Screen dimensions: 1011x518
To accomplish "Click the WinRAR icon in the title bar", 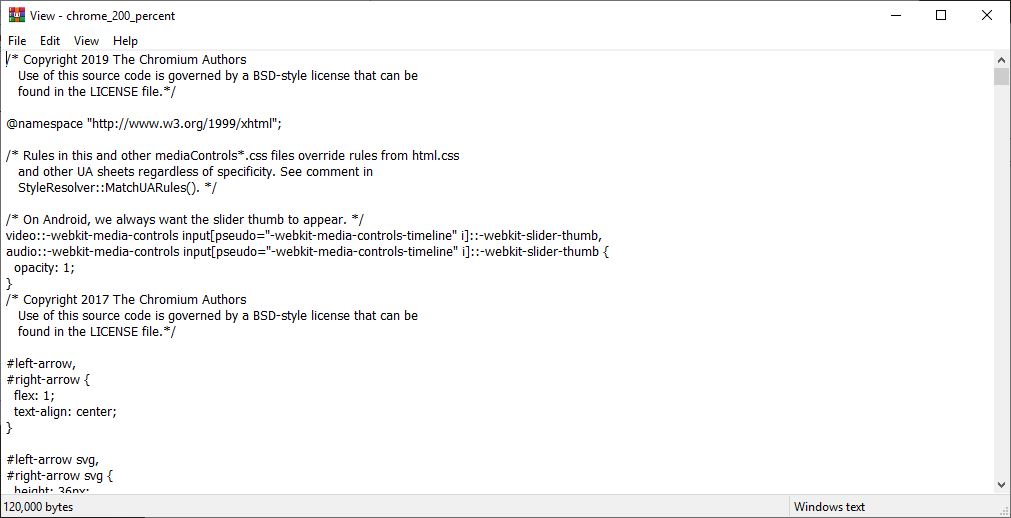I will coord(16,15).
